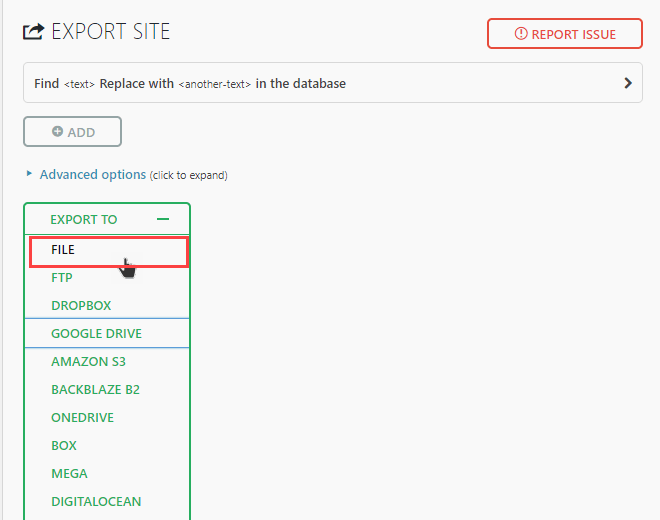Select ONEDRIVE in the export list
This screenshot has width=660, height=520.
[x=83, y=418]
